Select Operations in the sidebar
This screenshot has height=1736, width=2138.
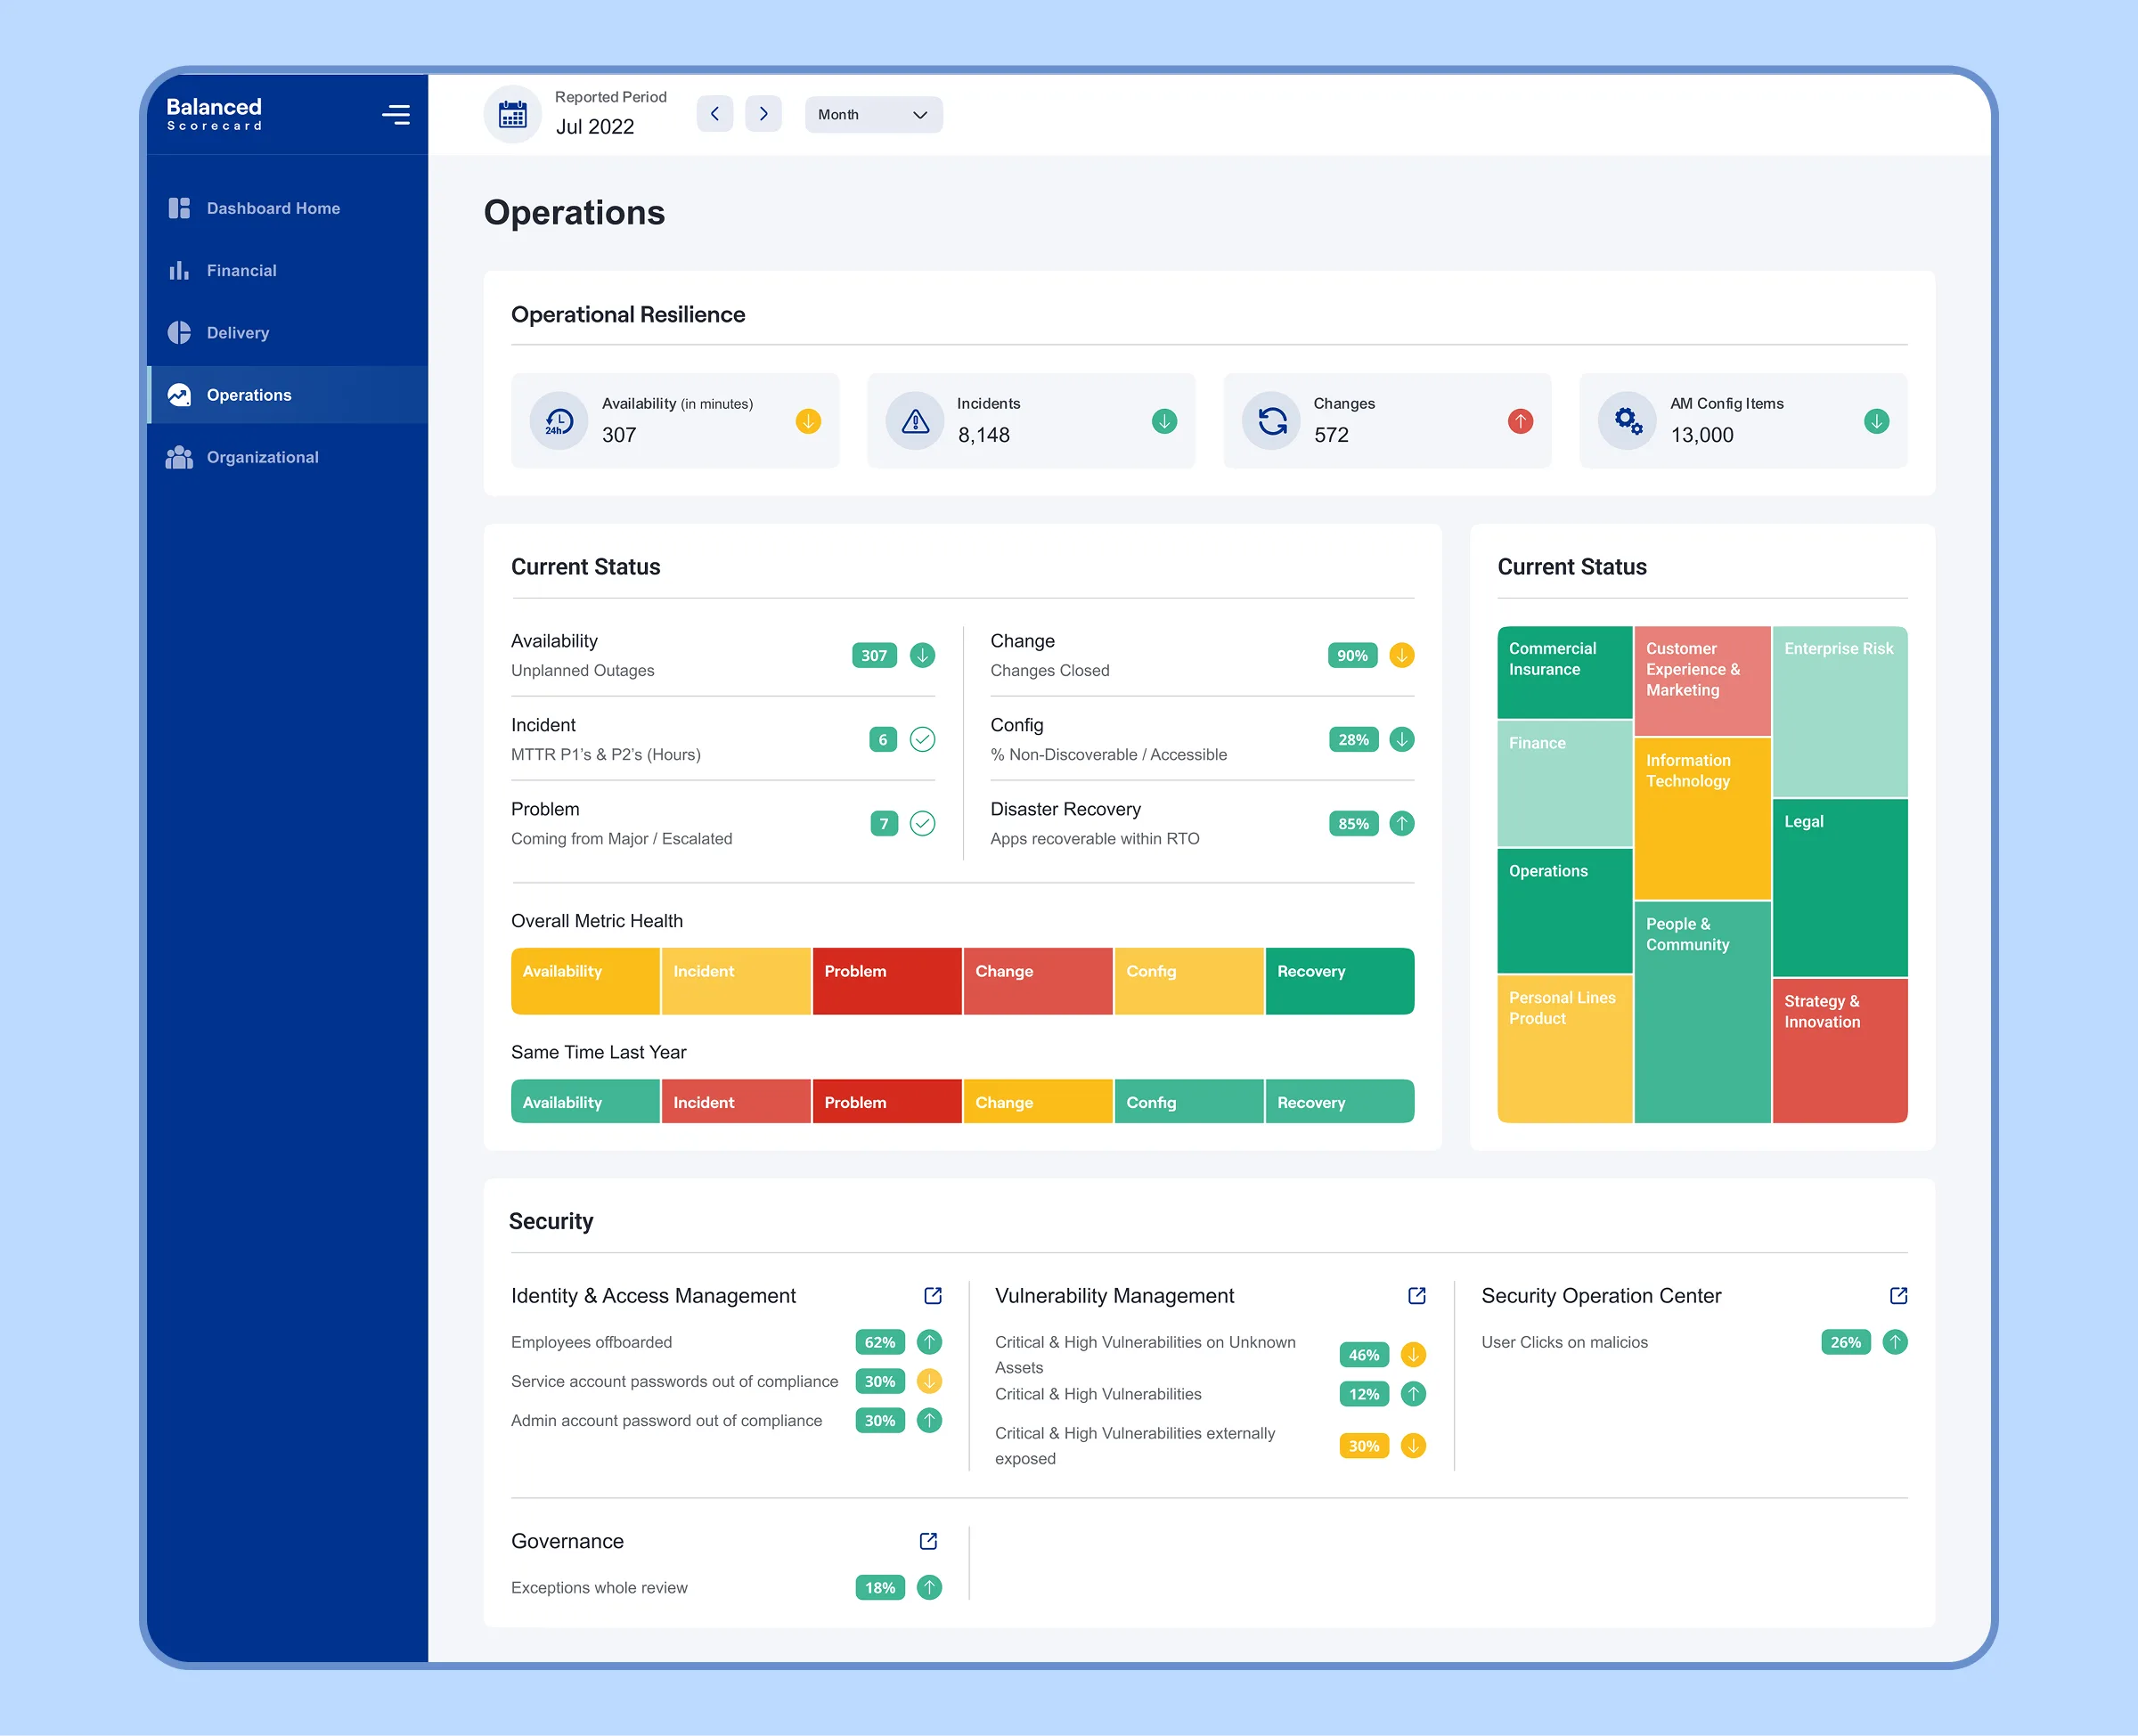287,395
